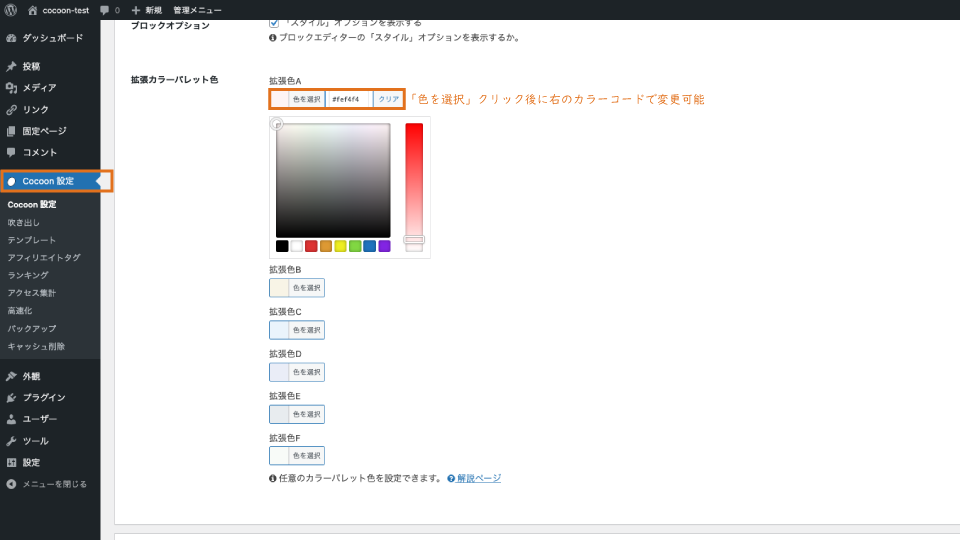Click the 外観 appearance brush icon
The width and height of the screenshot is (960, 540).
coord(11,376)
